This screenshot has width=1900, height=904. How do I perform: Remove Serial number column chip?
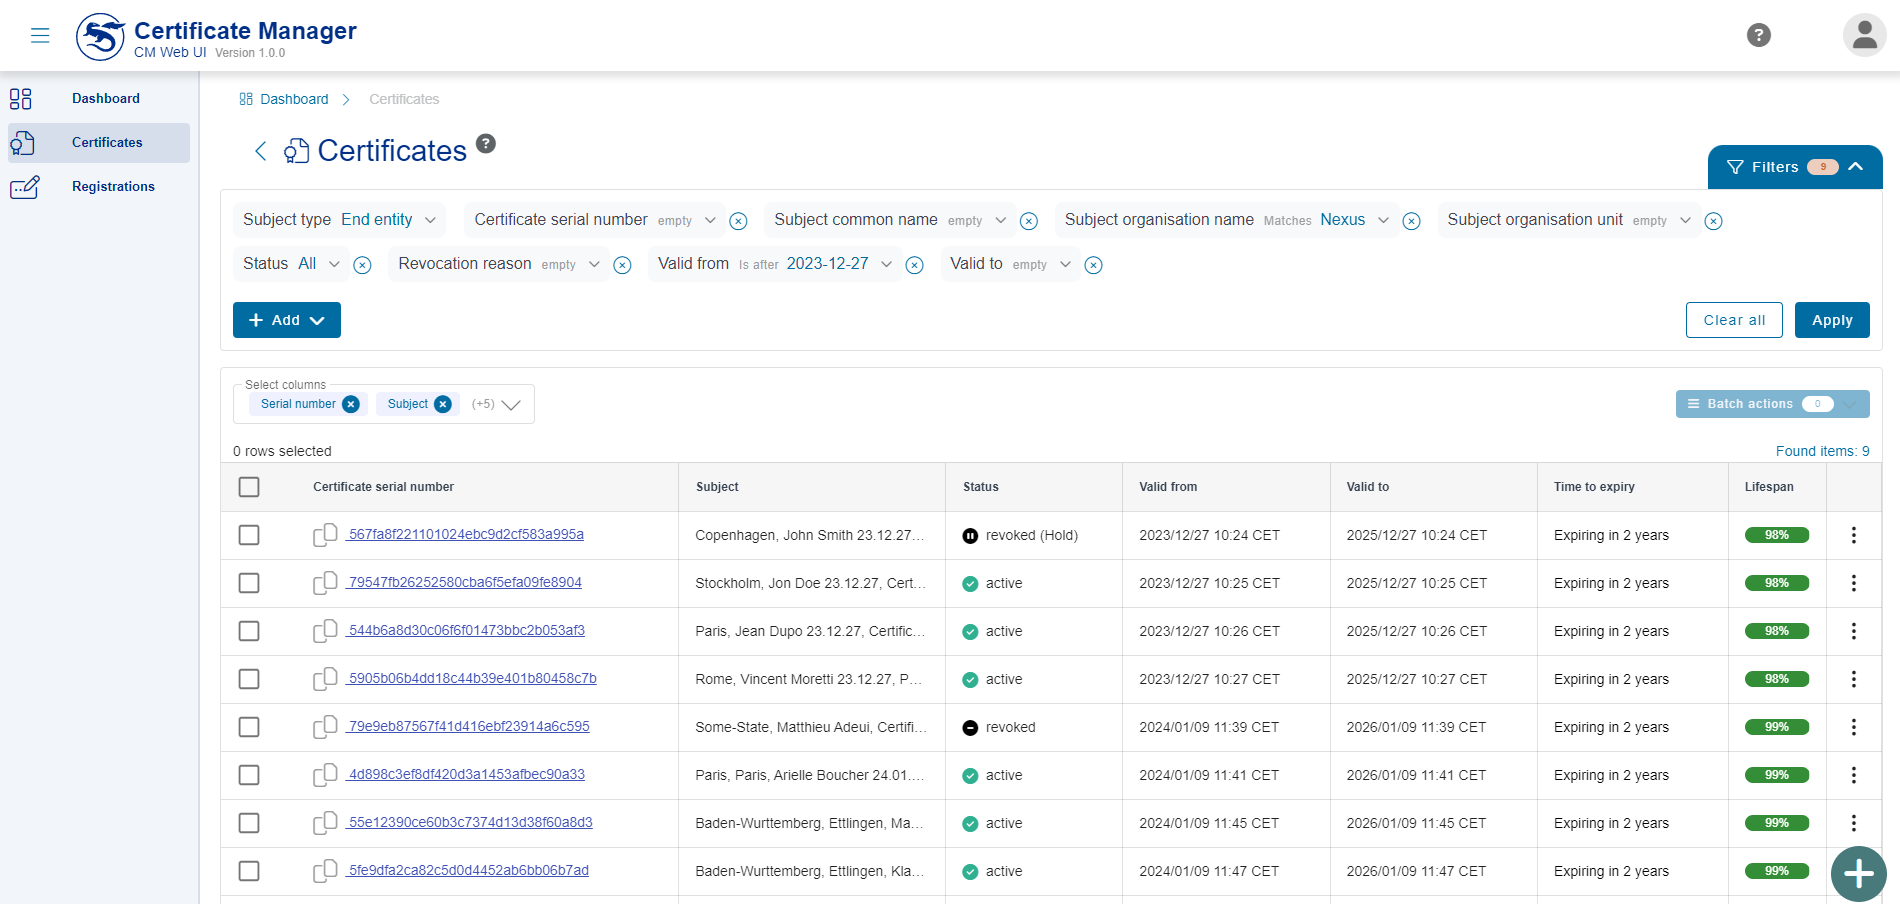click(351, 404)
